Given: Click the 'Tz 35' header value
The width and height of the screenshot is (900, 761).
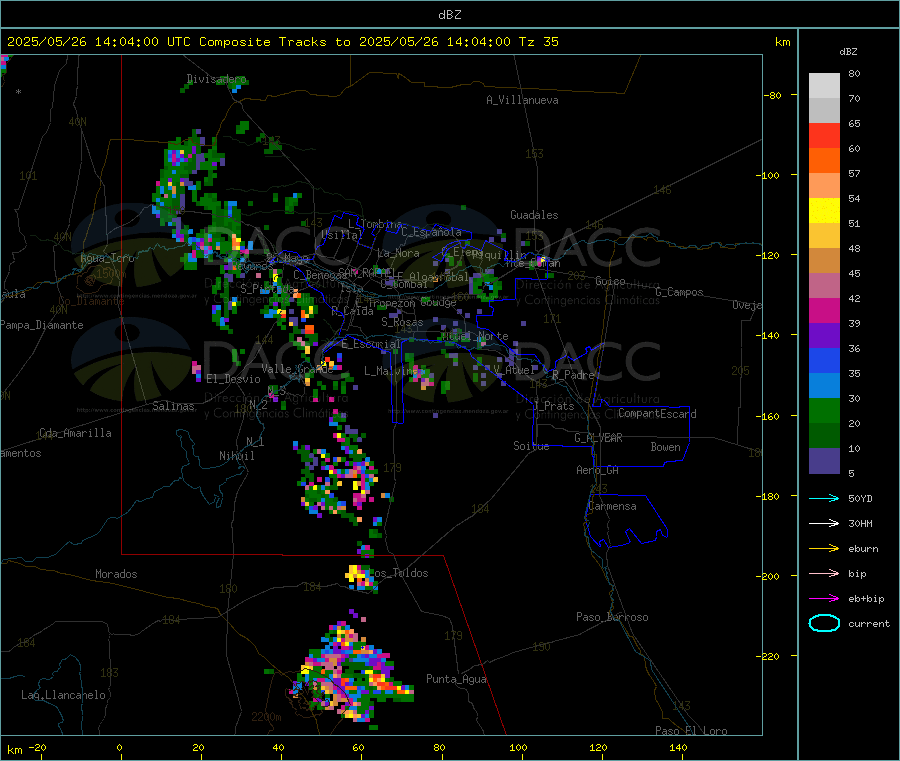Looking at the screenshot, I should tap(538, 42).
